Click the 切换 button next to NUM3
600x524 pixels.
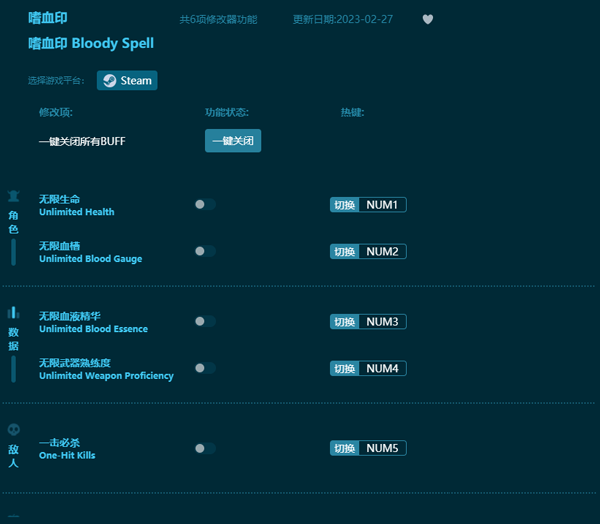pos(344,322)
